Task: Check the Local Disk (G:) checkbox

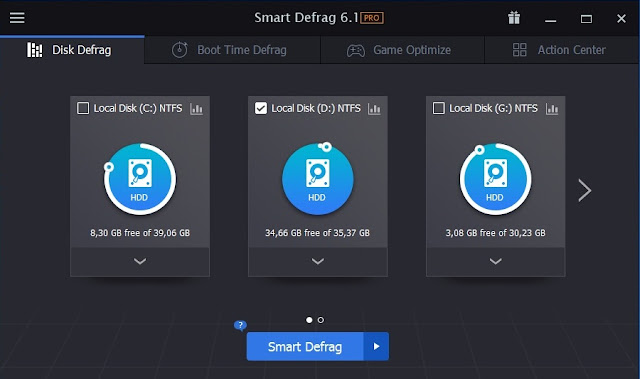Action: pyautogui.click(x=438, y=108)
